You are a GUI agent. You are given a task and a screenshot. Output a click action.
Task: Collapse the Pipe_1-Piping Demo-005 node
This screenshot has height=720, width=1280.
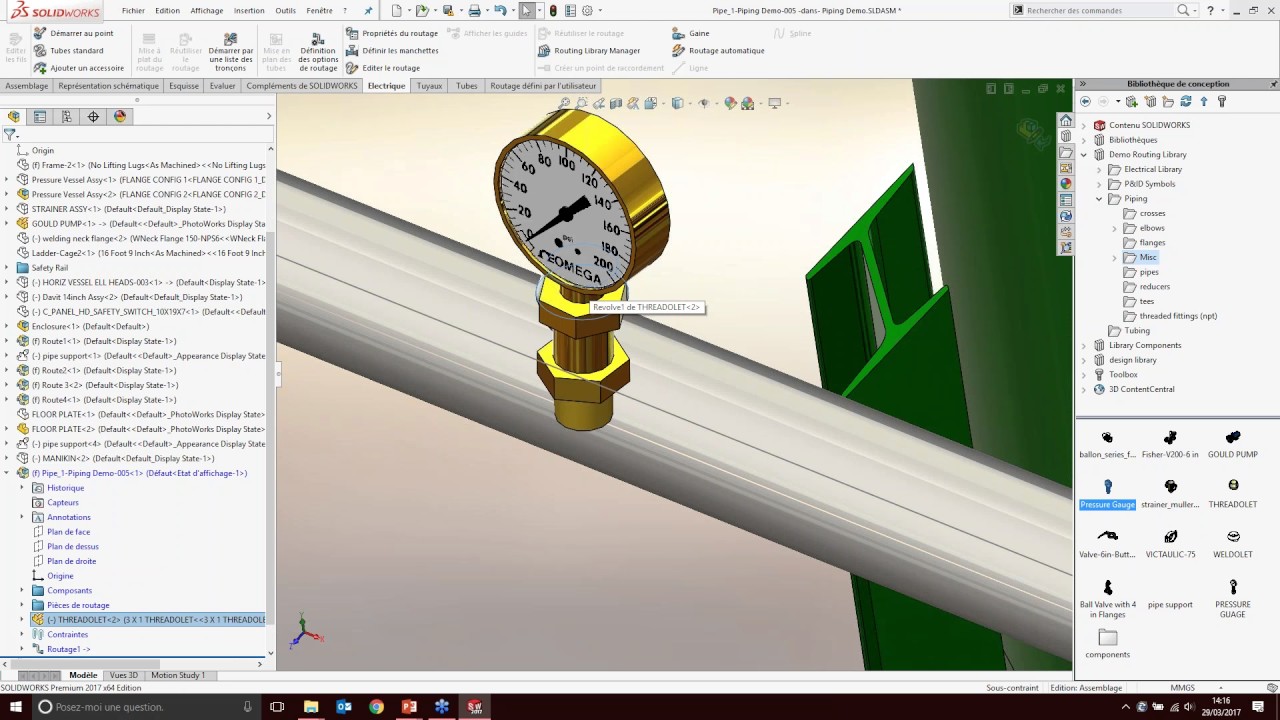7,473
